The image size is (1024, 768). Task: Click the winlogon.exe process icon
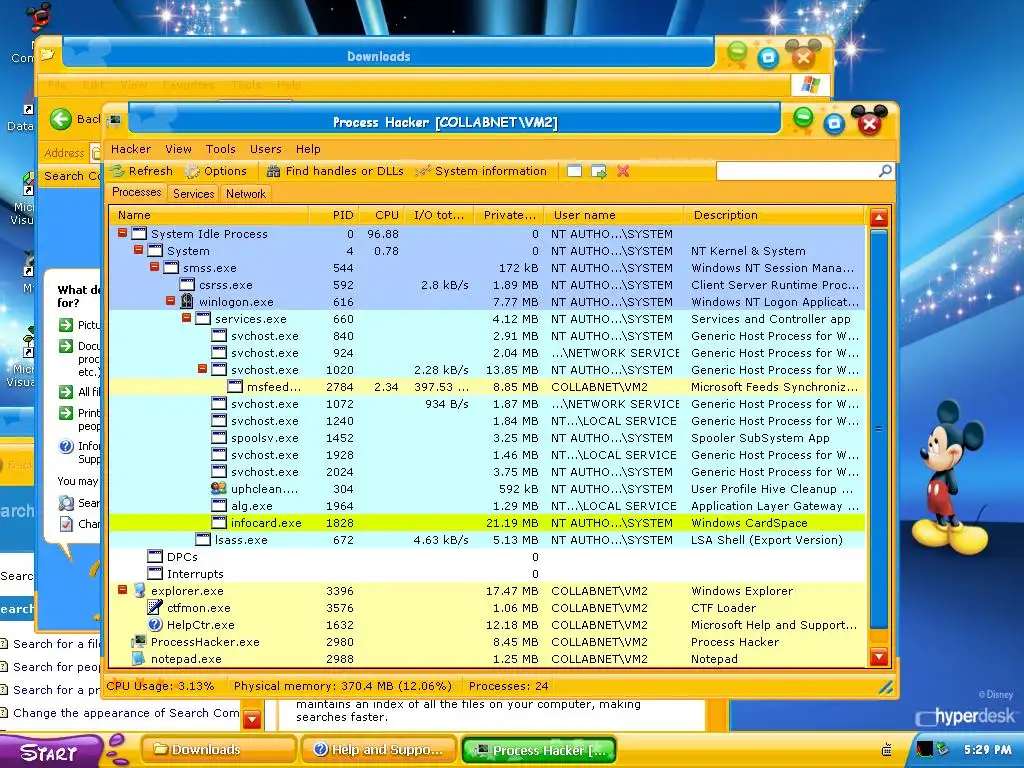point(187,301)
